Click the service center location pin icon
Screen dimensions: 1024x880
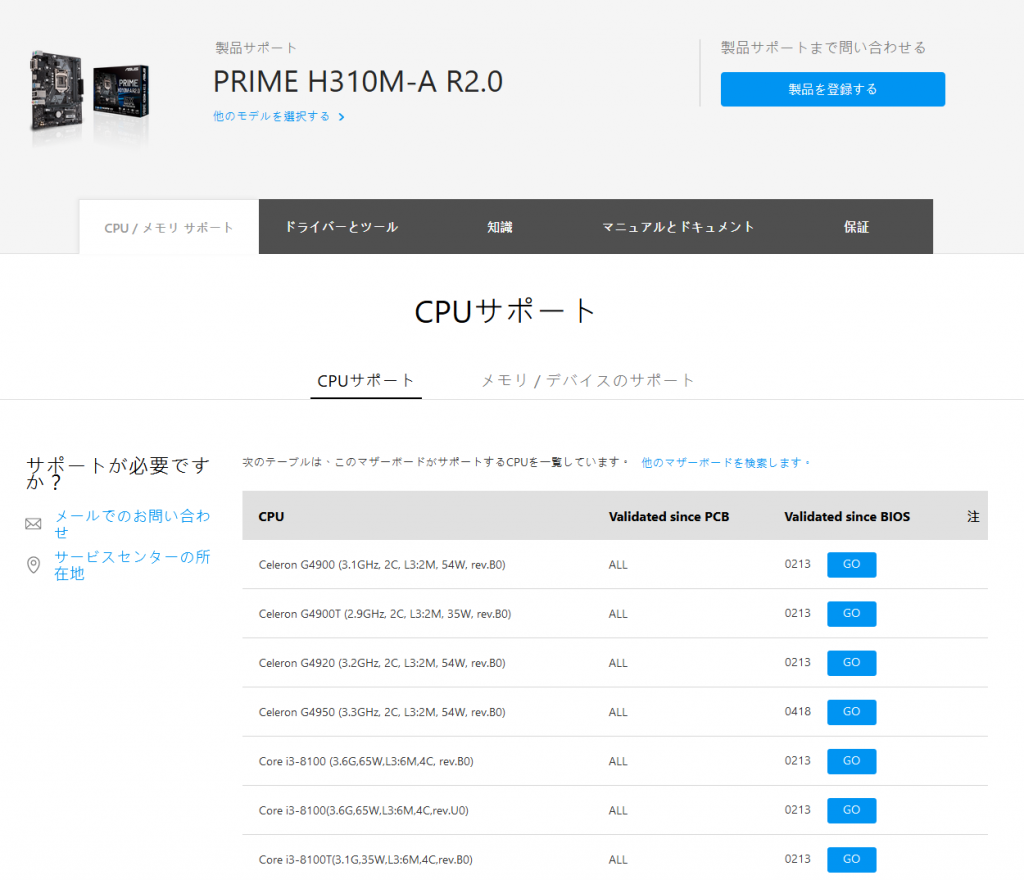click(33, 565)
